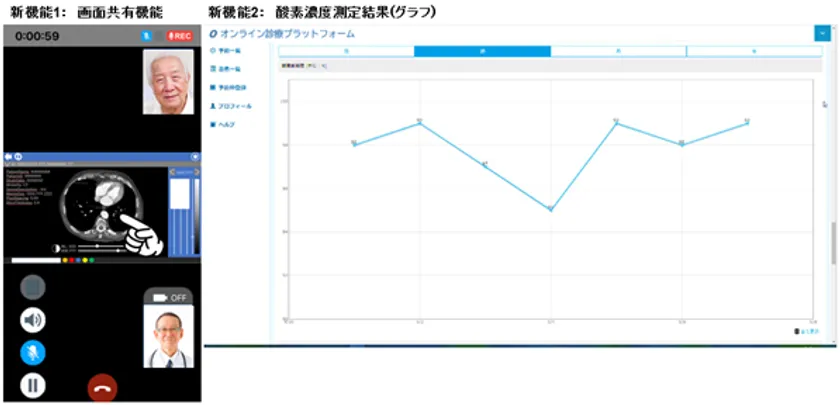Click the white box in the CT side panel

(180, 193)
